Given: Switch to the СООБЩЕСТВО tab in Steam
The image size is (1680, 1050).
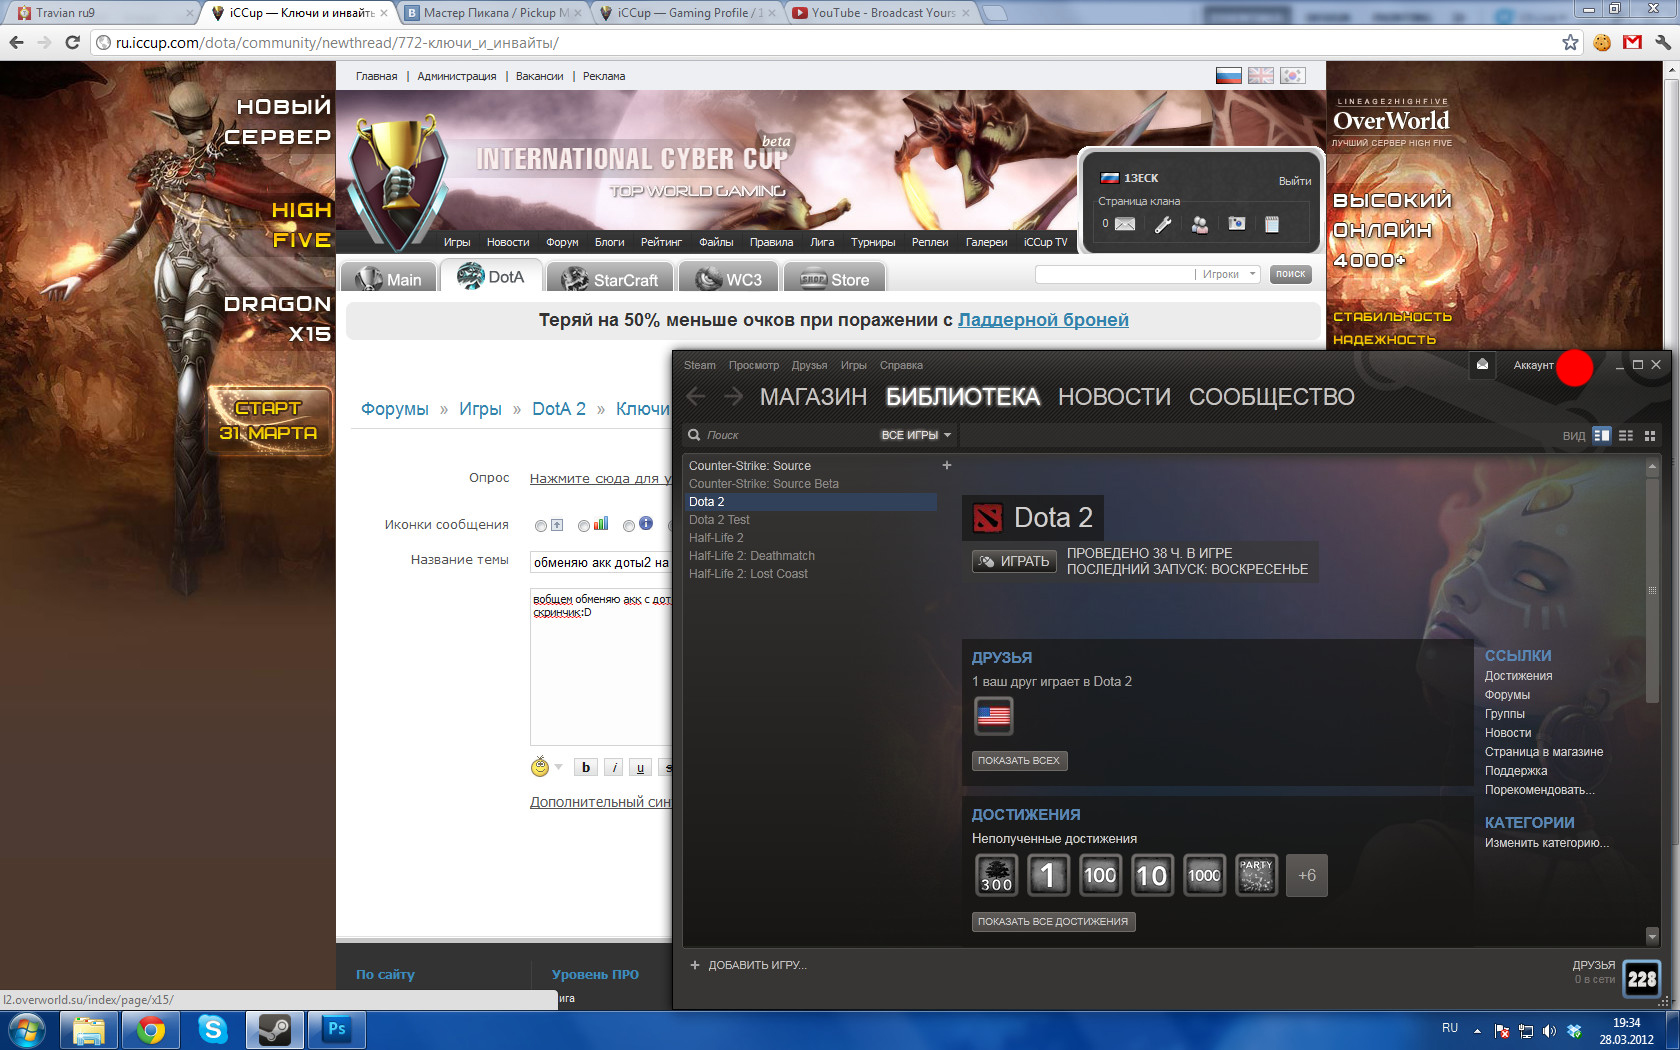Looking at the screenshot, I should point(1271,397).
